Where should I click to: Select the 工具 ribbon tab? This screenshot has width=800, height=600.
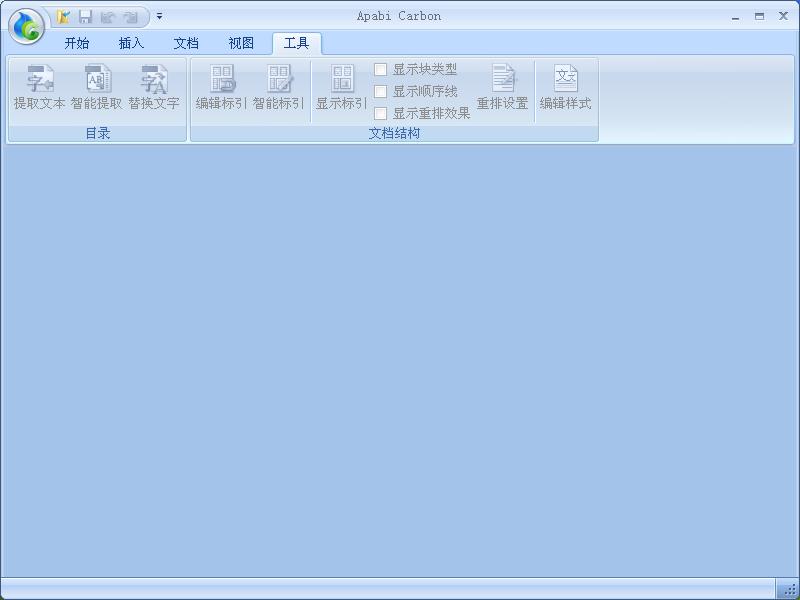[296, 43]
